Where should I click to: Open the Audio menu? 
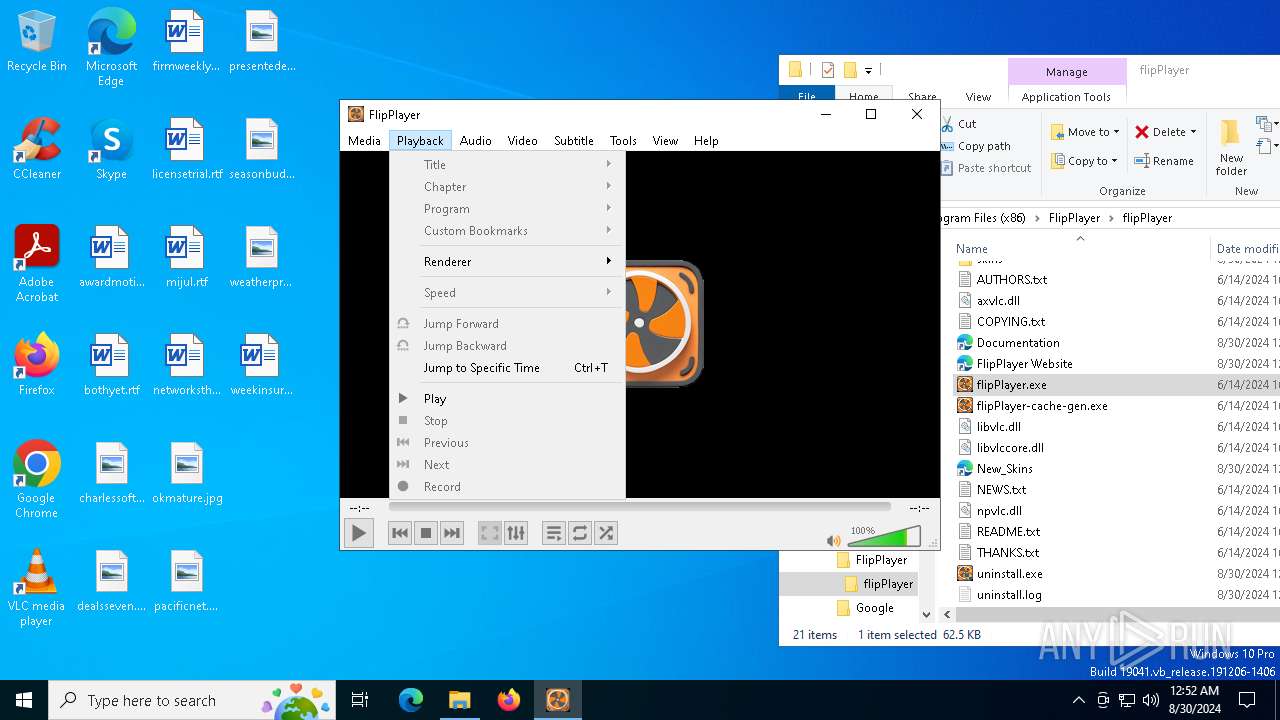pos(475,141)
